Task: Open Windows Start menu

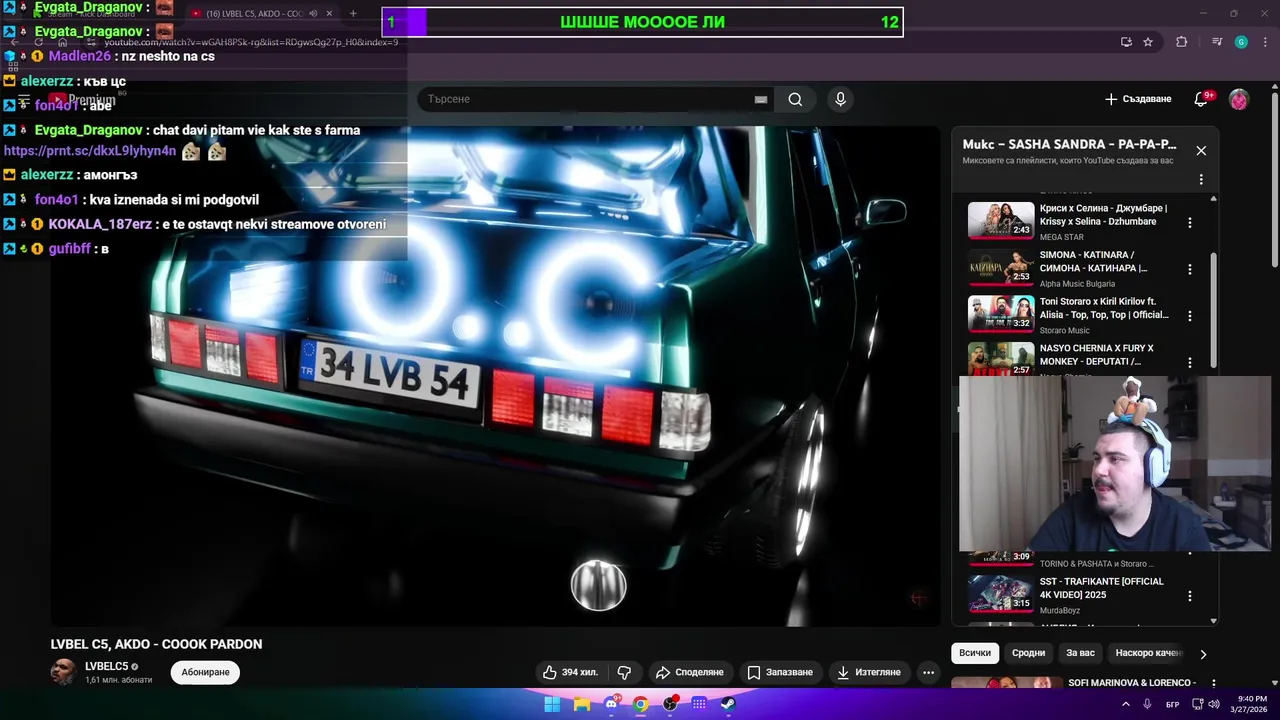Action: (x=552, y=704)
